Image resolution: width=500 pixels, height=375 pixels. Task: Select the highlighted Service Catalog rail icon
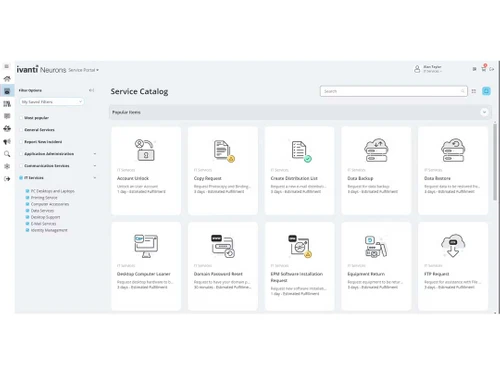click(7, 91)
